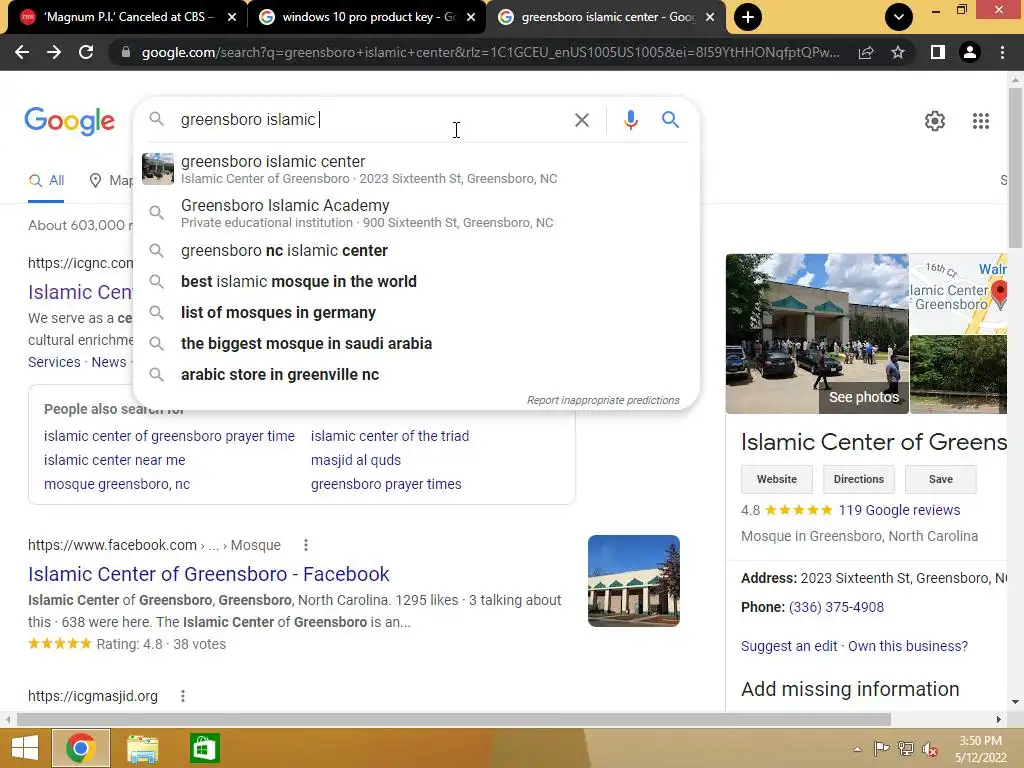Bookmark this page with star icon
Screen dimensions: 1024x768
coord(898,52)
